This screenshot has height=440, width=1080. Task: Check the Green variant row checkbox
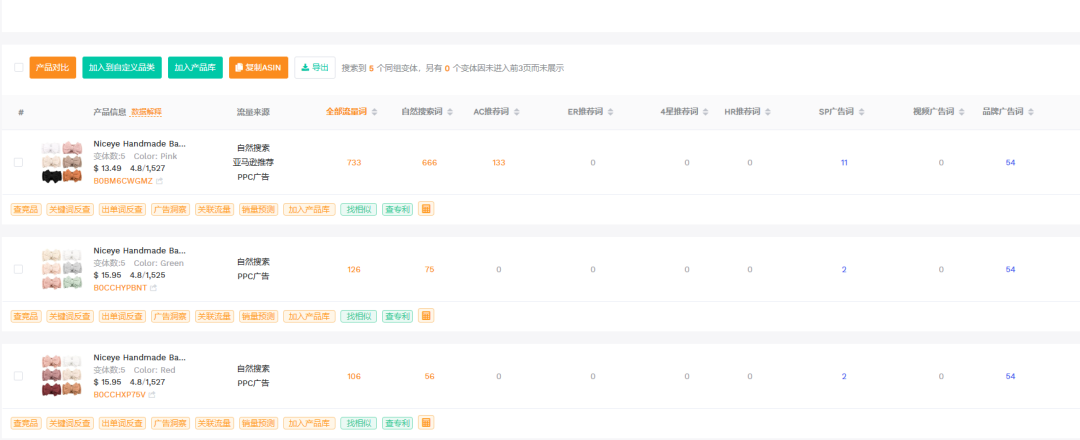19,269
